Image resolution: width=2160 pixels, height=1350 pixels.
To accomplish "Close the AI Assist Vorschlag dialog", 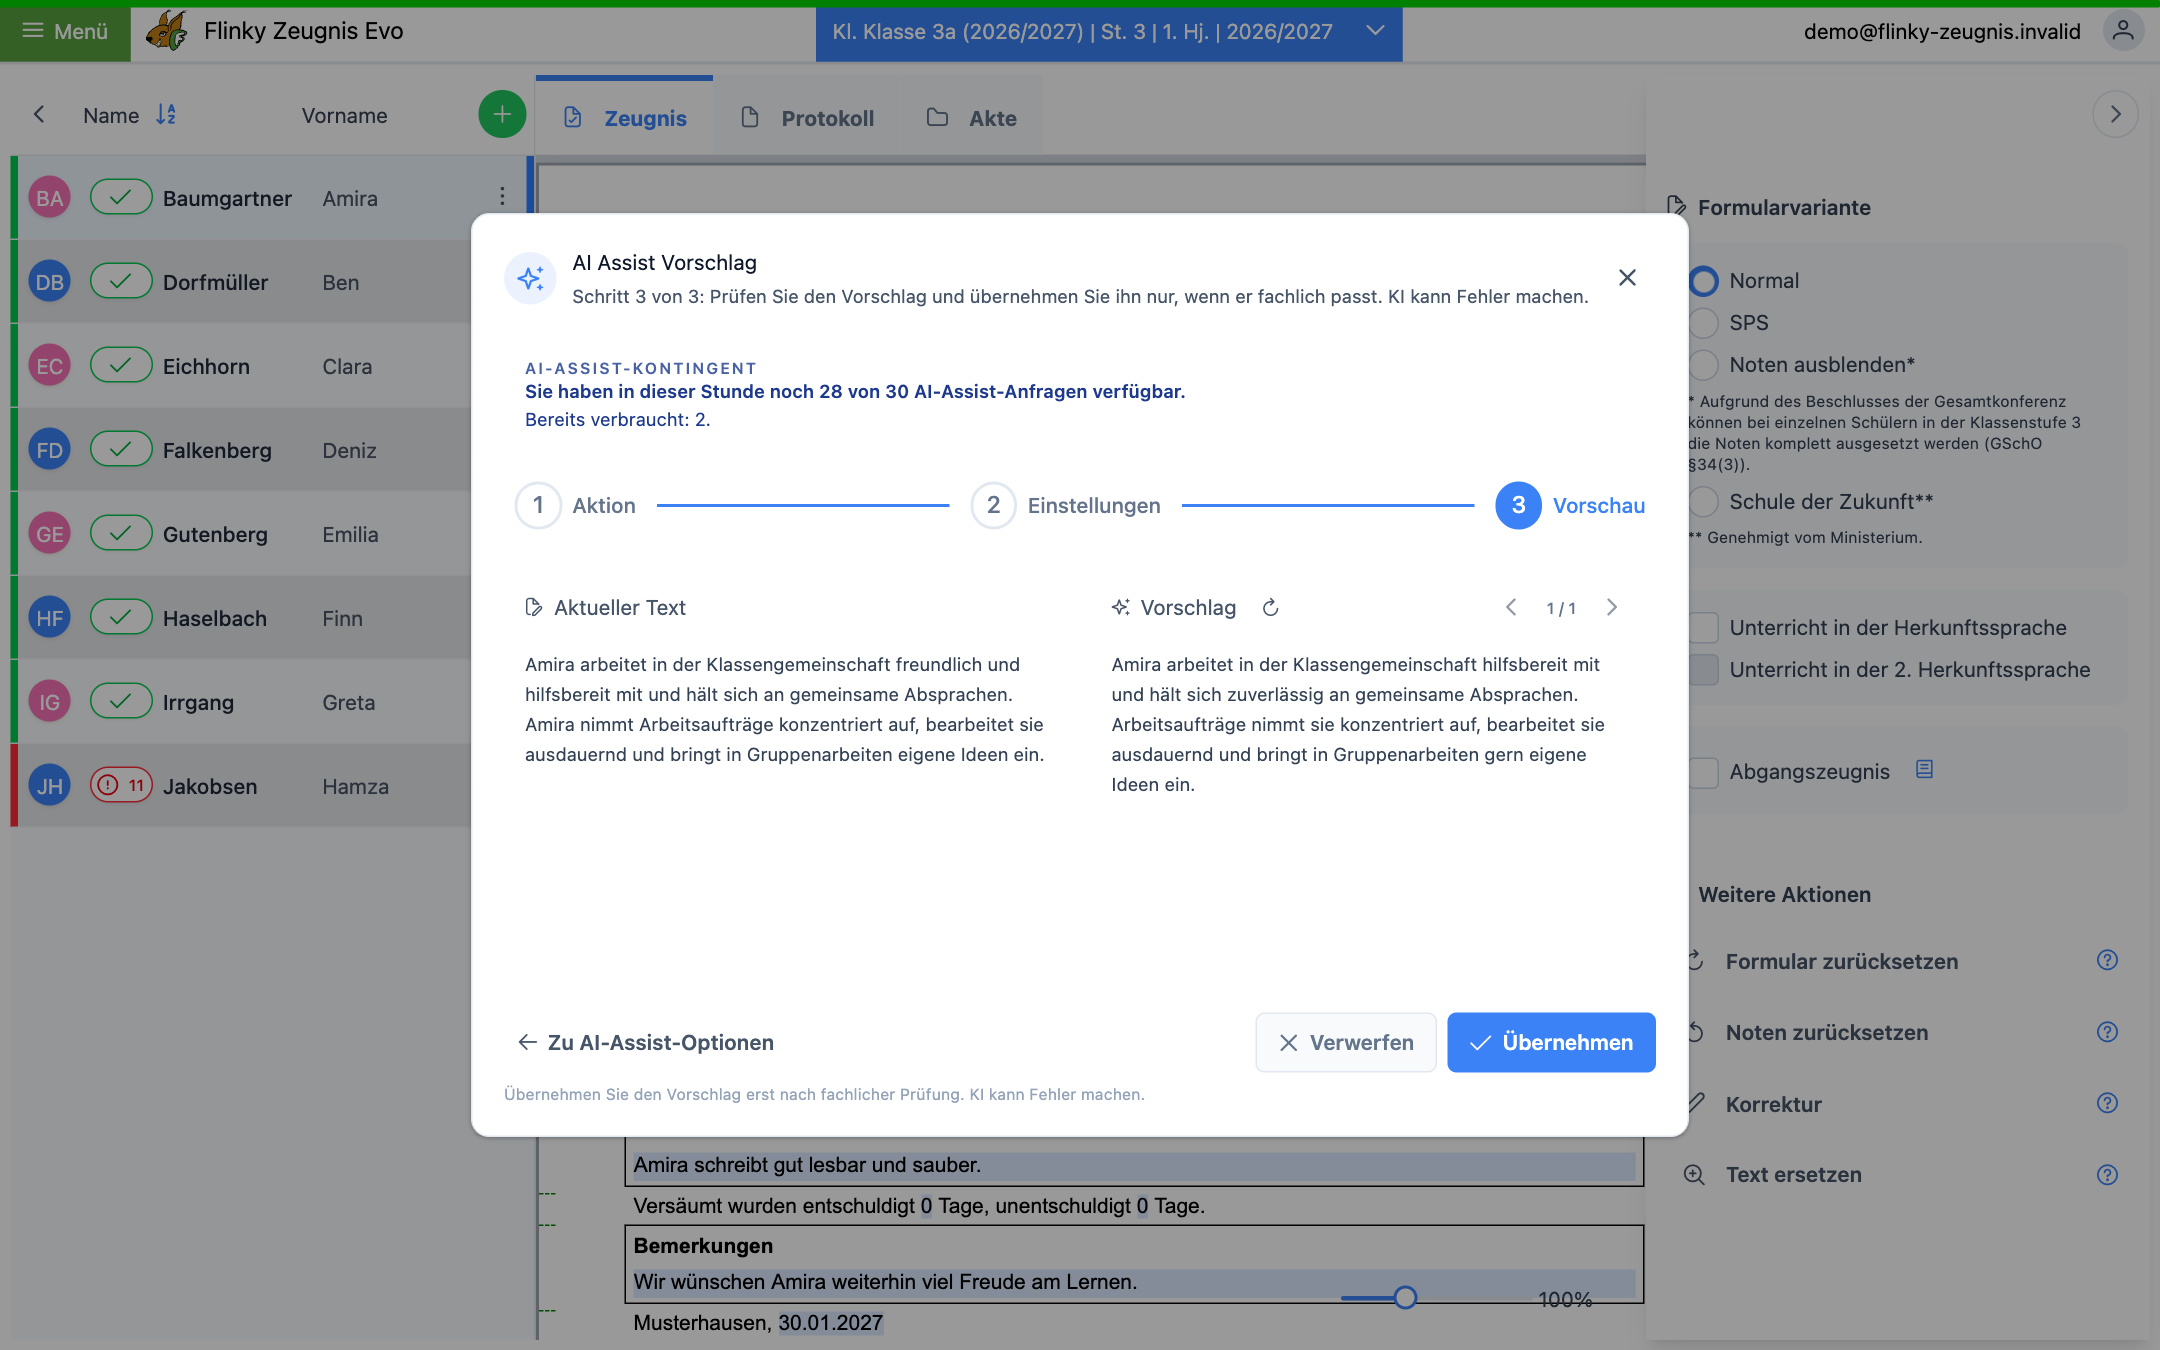I will click(x=1627, y=278).
